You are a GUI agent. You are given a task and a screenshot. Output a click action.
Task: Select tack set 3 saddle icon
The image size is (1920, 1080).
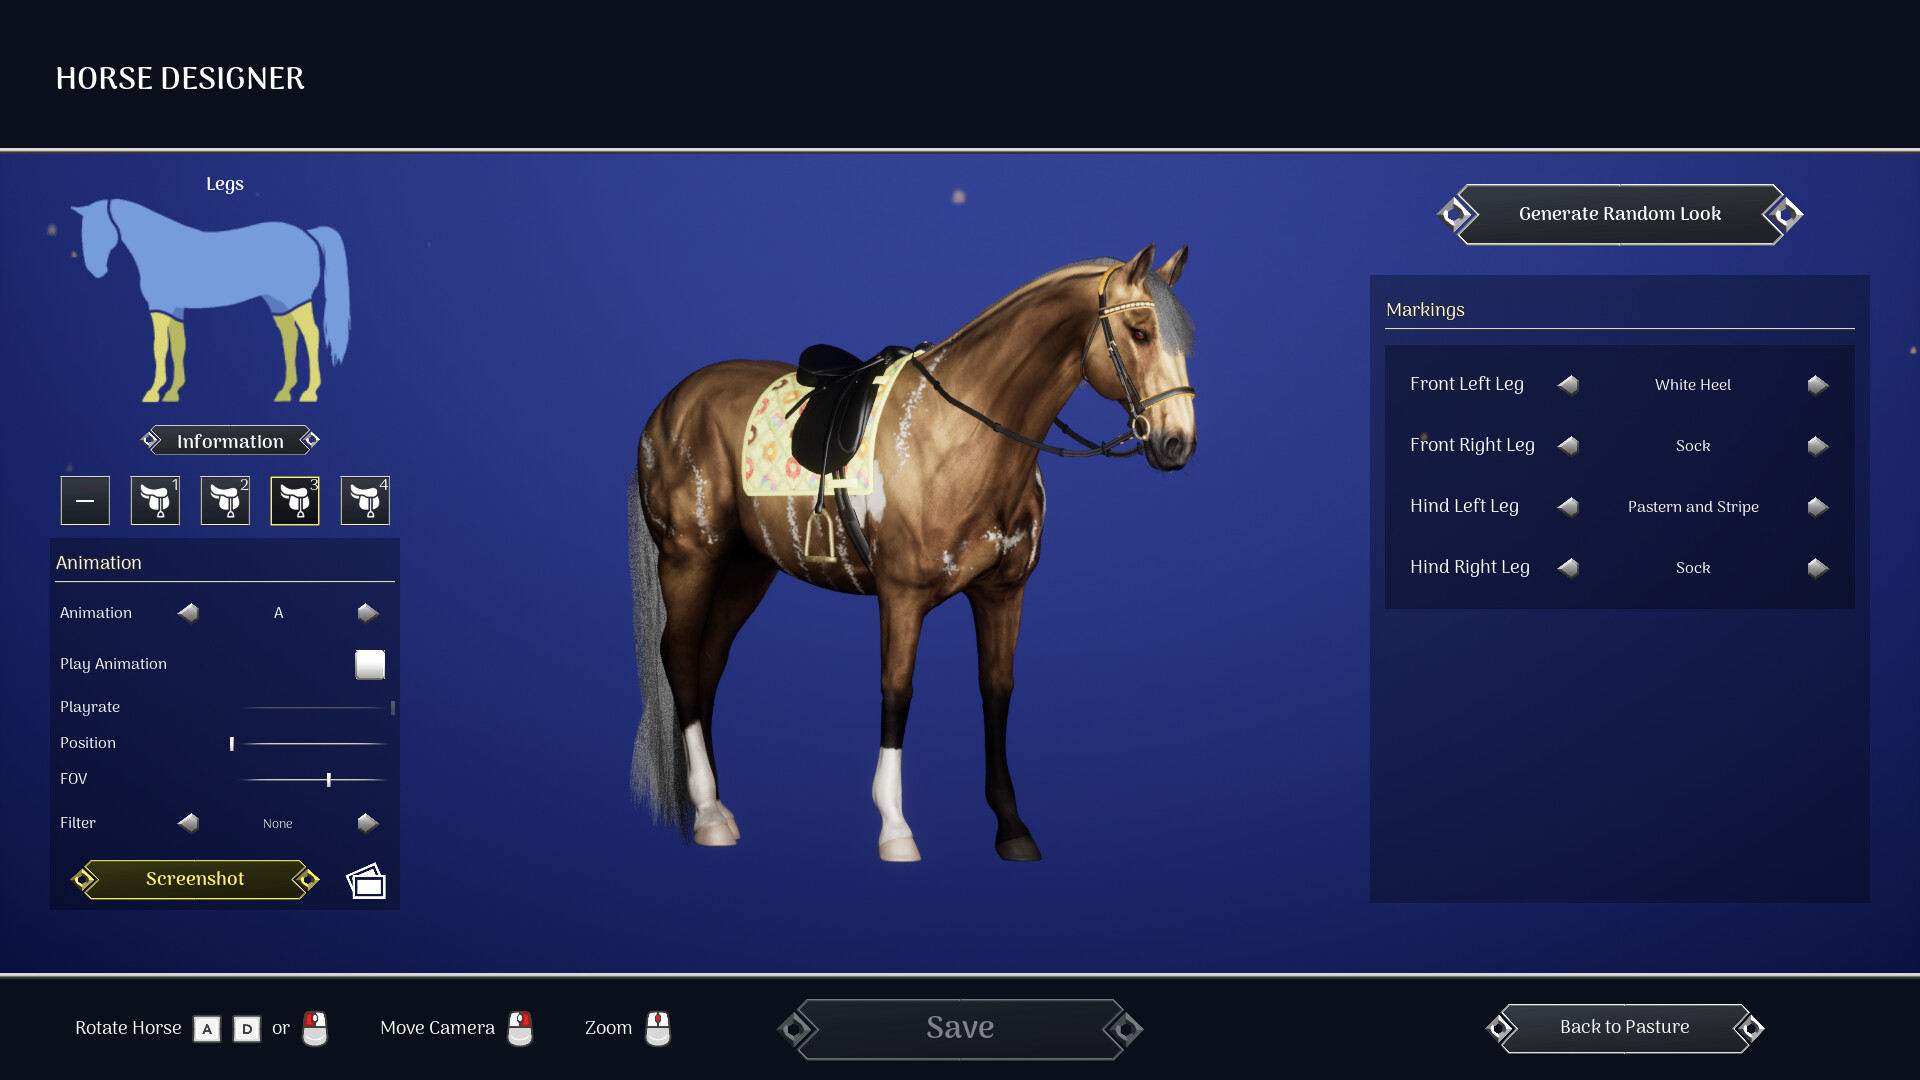point(295,500)
